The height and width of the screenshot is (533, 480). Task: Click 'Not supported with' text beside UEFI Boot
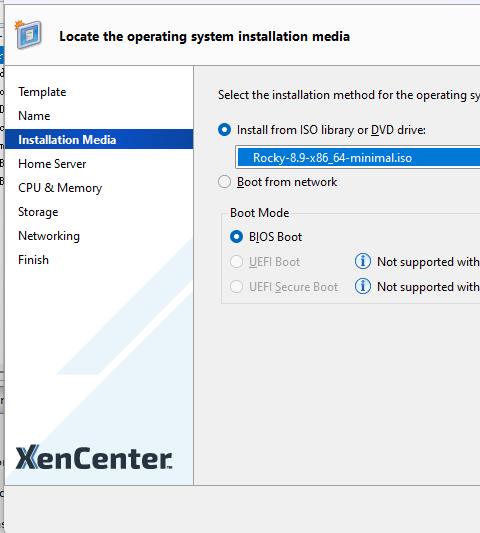[x=428, y=262]
